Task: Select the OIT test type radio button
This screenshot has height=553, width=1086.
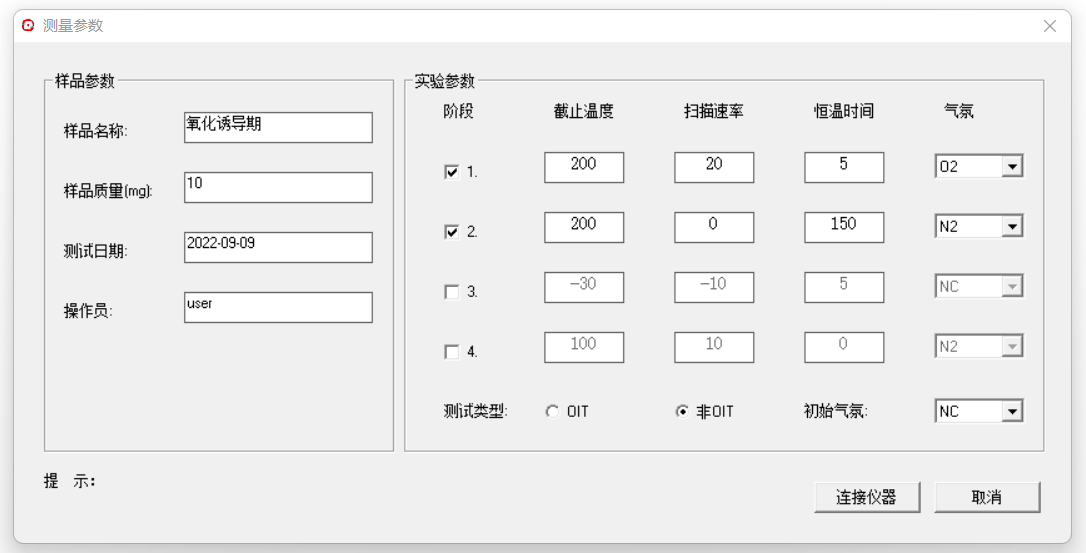Action: 553,411
